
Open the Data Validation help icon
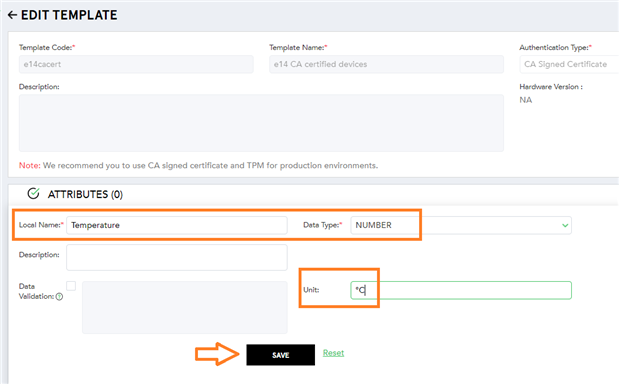tap(59, 297)
